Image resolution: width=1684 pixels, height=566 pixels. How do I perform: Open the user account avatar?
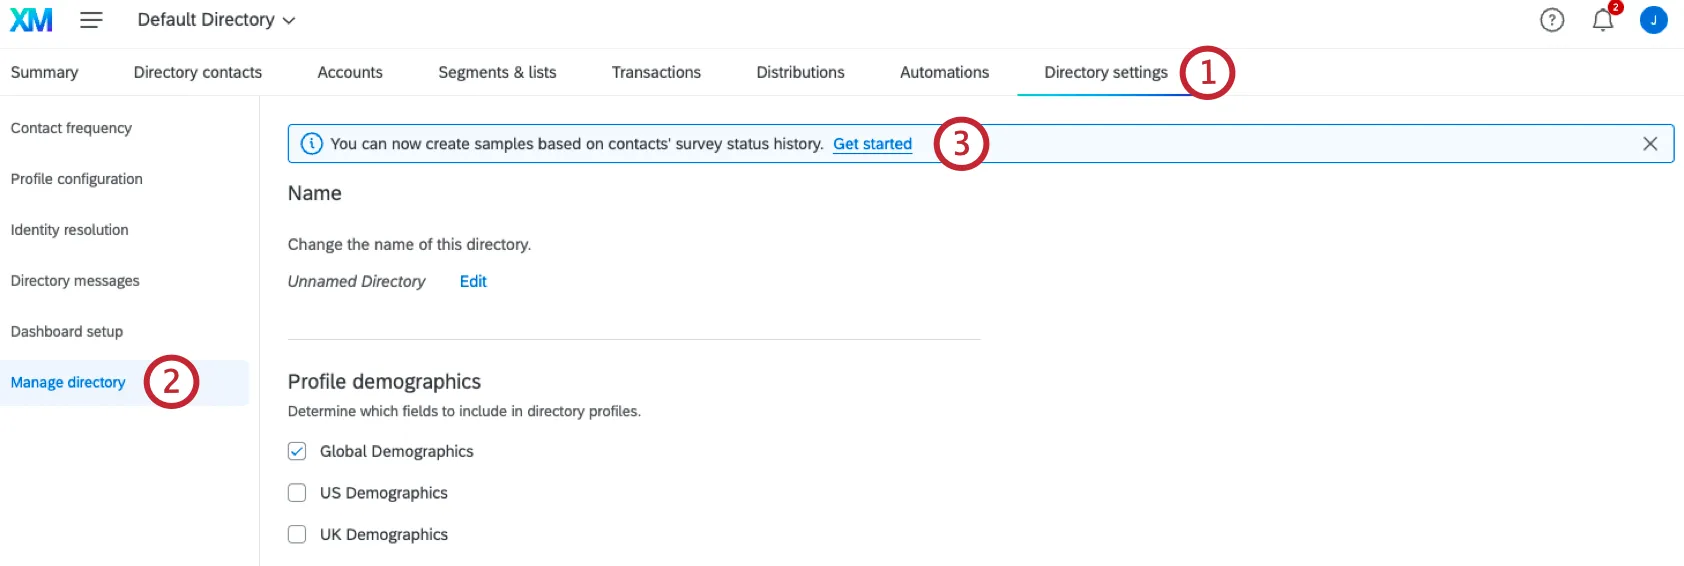[1653, 20]
